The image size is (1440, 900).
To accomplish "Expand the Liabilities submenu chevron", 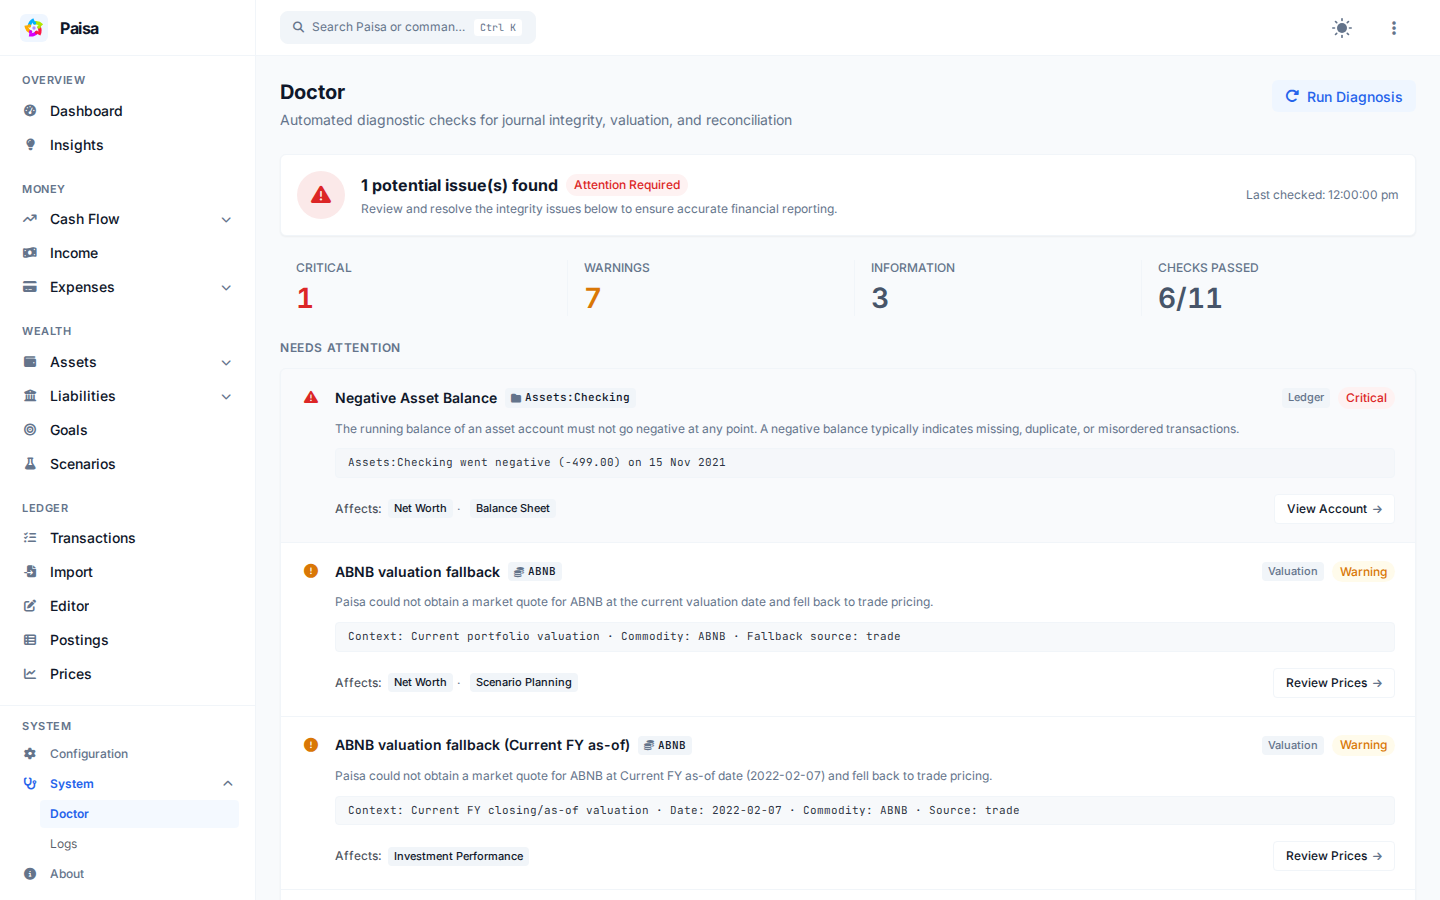I will point(227,397).
